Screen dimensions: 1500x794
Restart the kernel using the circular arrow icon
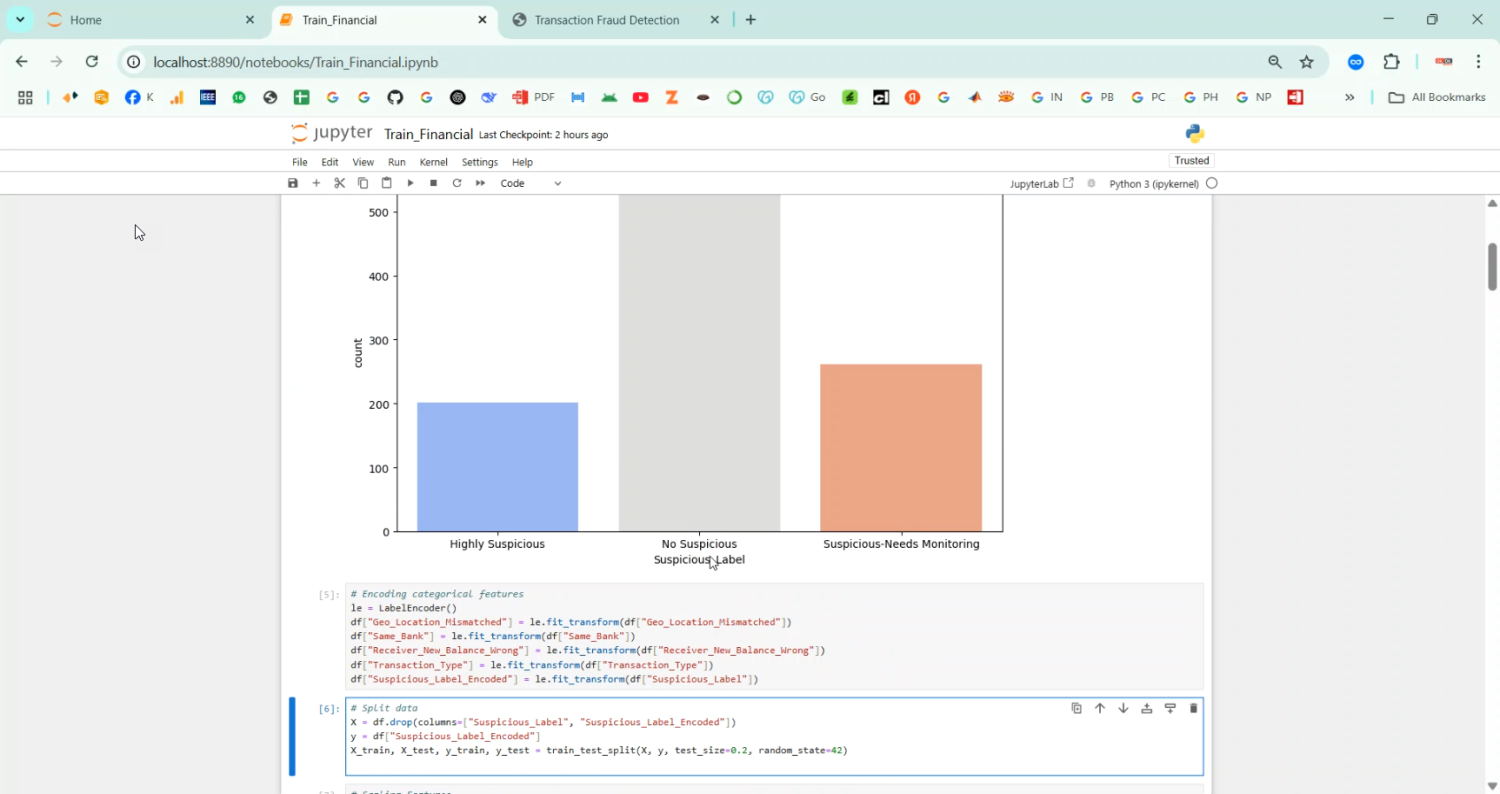(457, 183)
